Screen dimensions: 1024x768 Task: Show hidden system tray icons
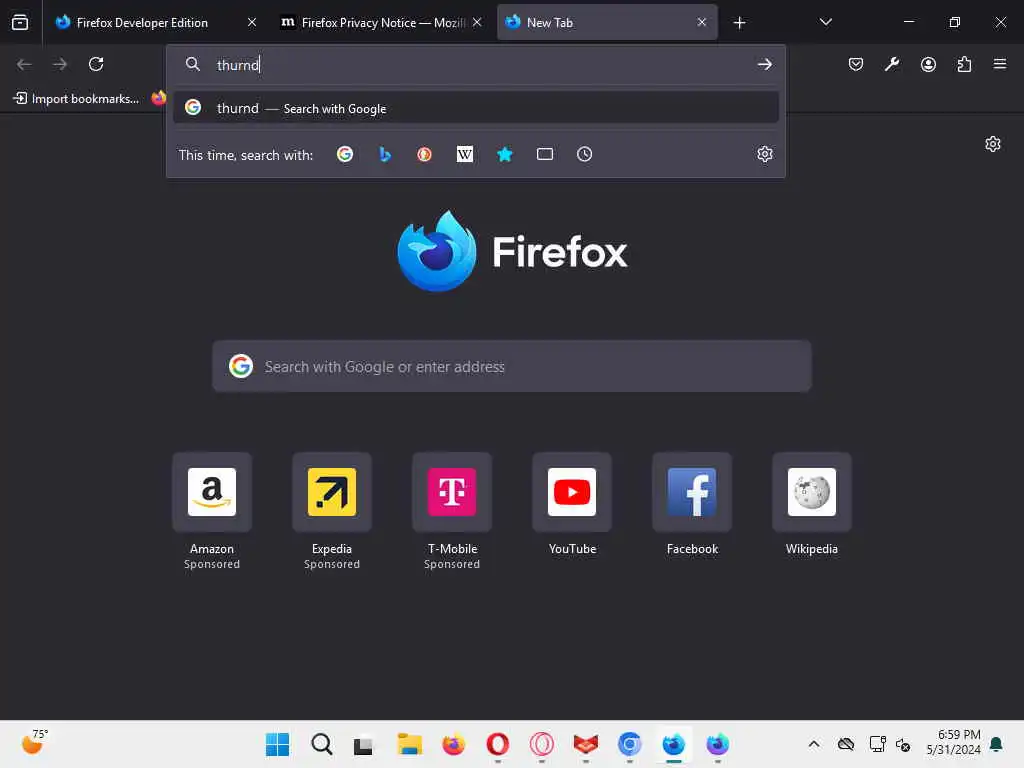[x=814, y=744]
